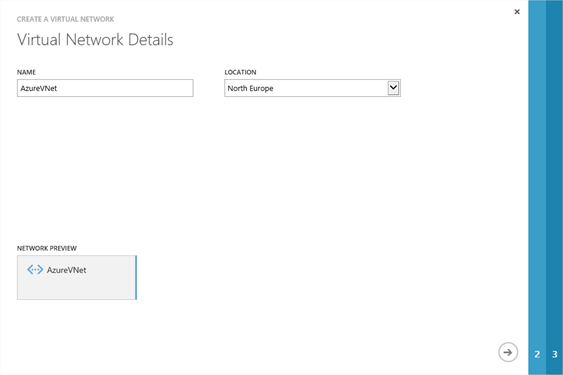The image size is (563, 375).
Task: Click the NETWORK PREVIEW label
Action: (47, 248)
